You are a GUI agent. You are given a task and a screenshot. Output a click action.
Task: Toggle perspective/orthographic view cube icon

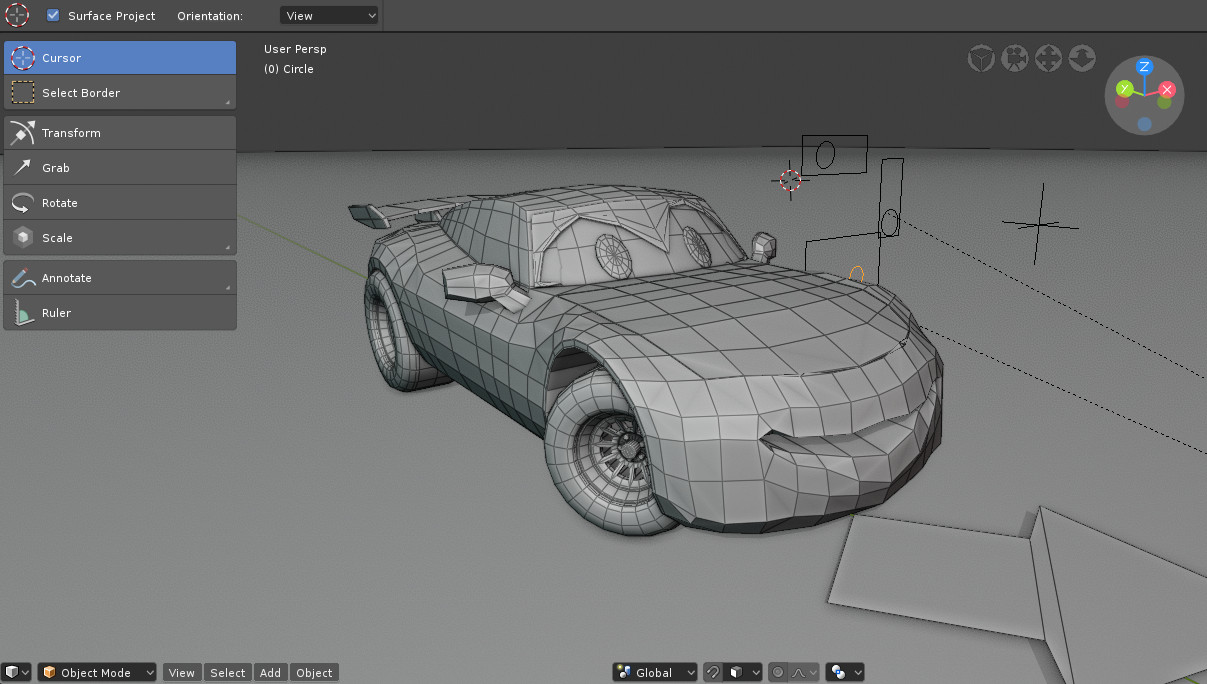pyautogui.click(x=981, y=58)
